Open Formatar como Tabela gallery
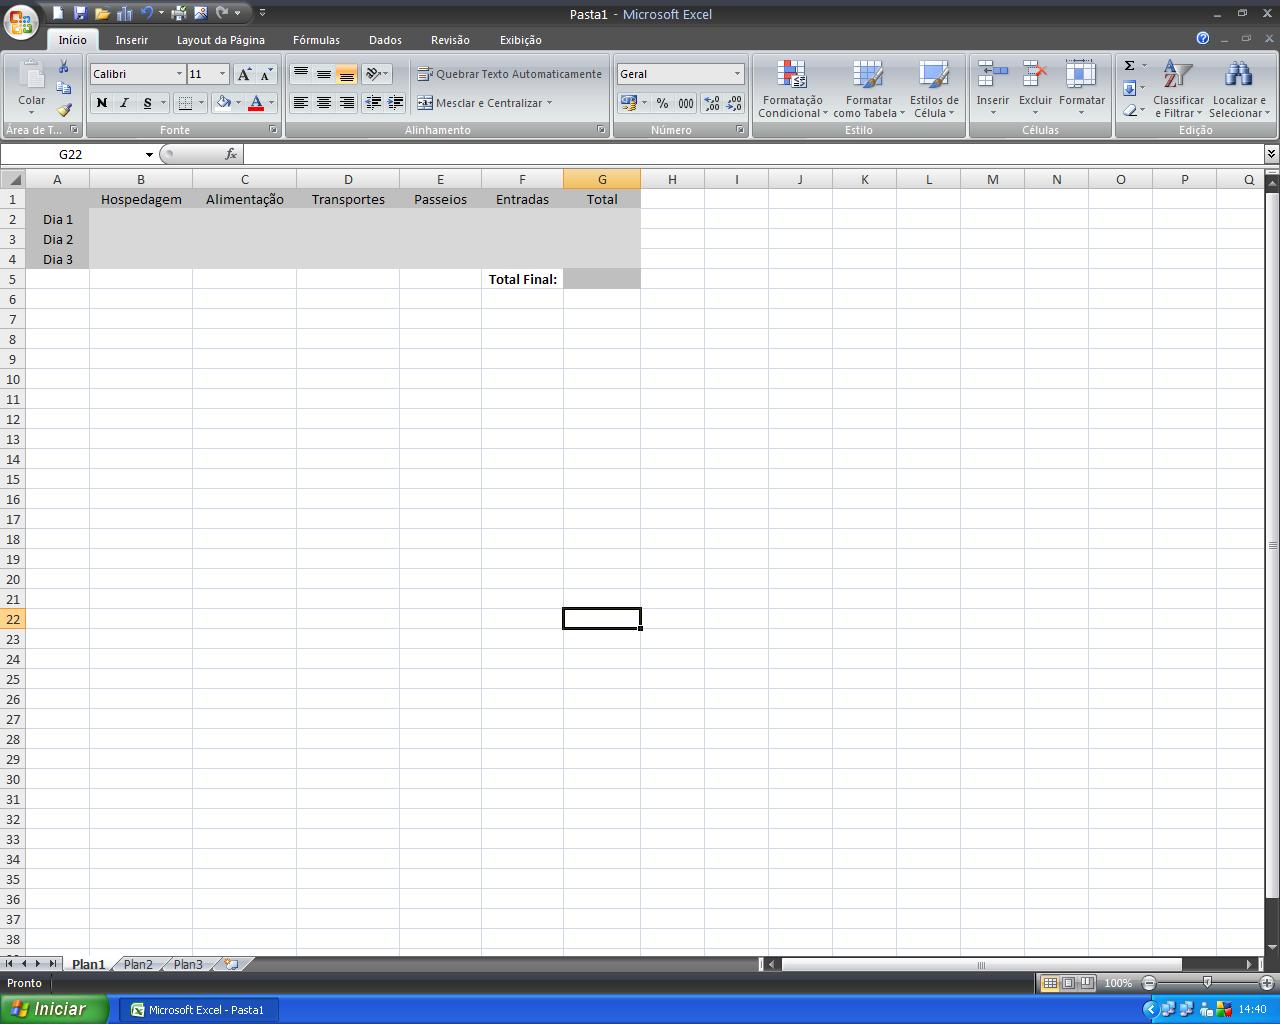 (868, 89)
